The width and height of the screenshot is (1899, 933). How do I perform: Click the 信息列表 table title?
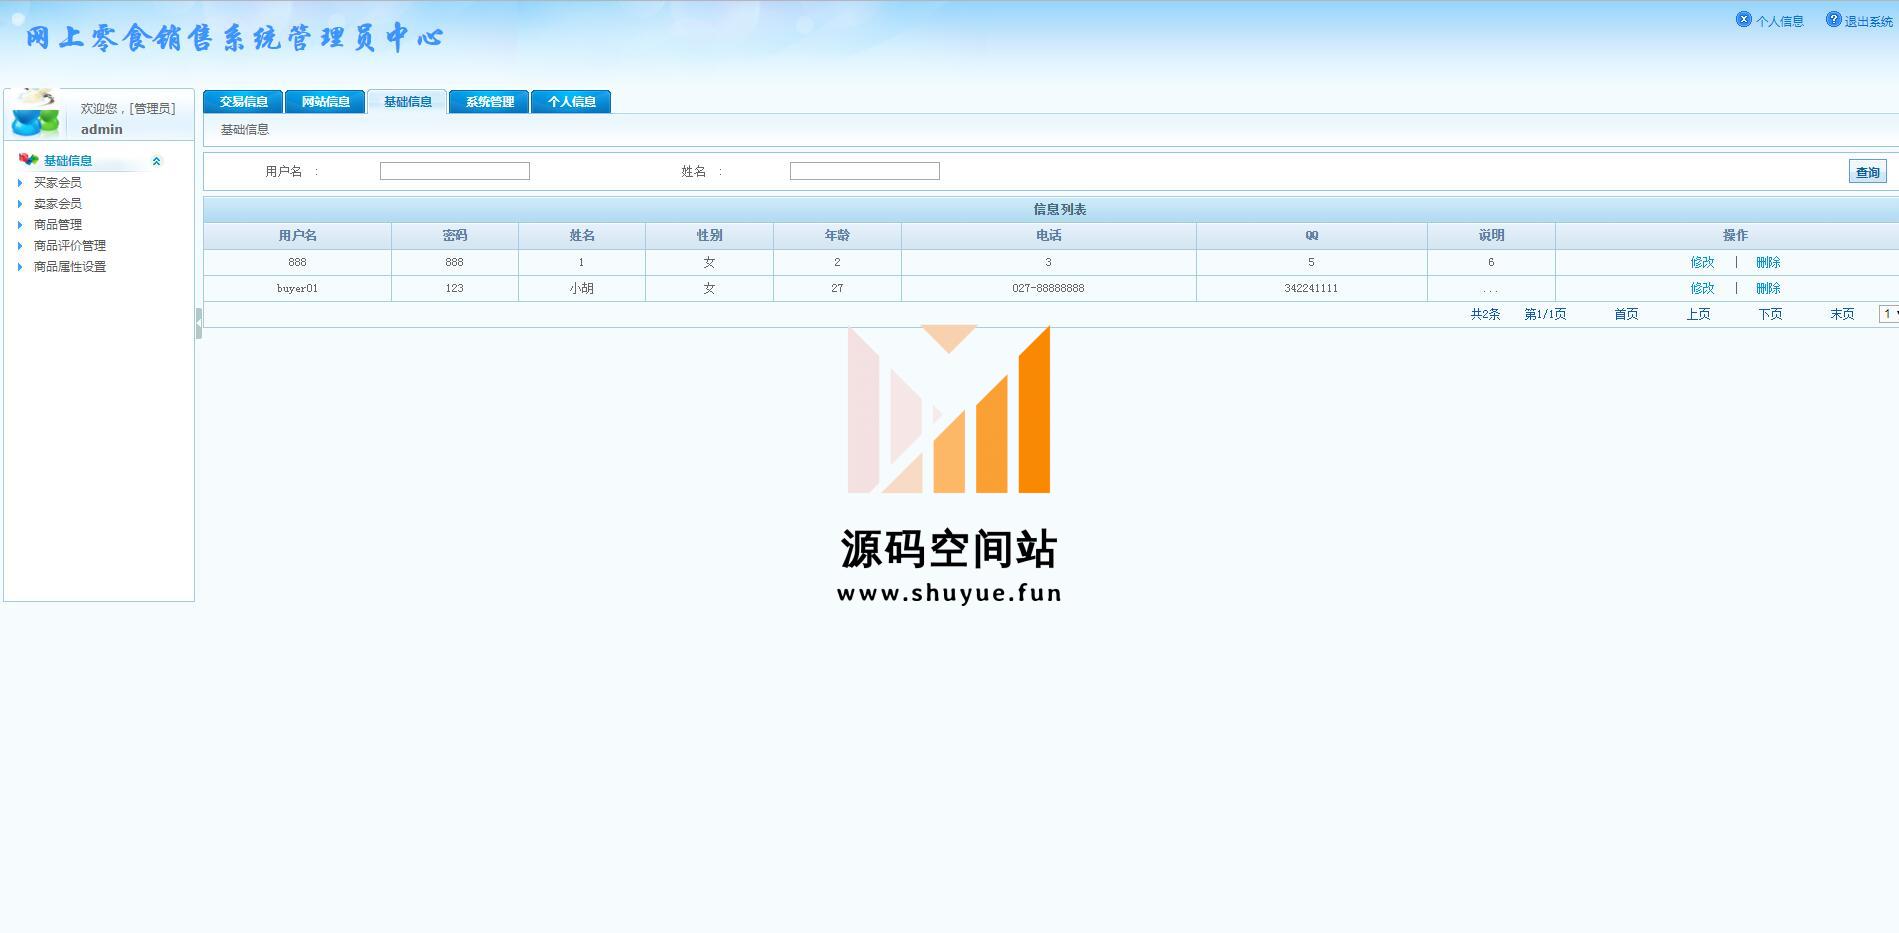(1060, 210)
